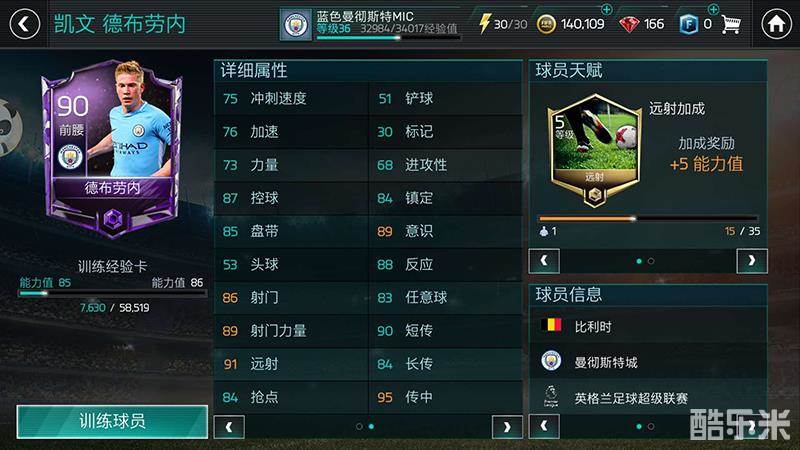800x450 pixels.
Task: Tap the talent progress bar showing 15/35
Action: tap(648, 218)
